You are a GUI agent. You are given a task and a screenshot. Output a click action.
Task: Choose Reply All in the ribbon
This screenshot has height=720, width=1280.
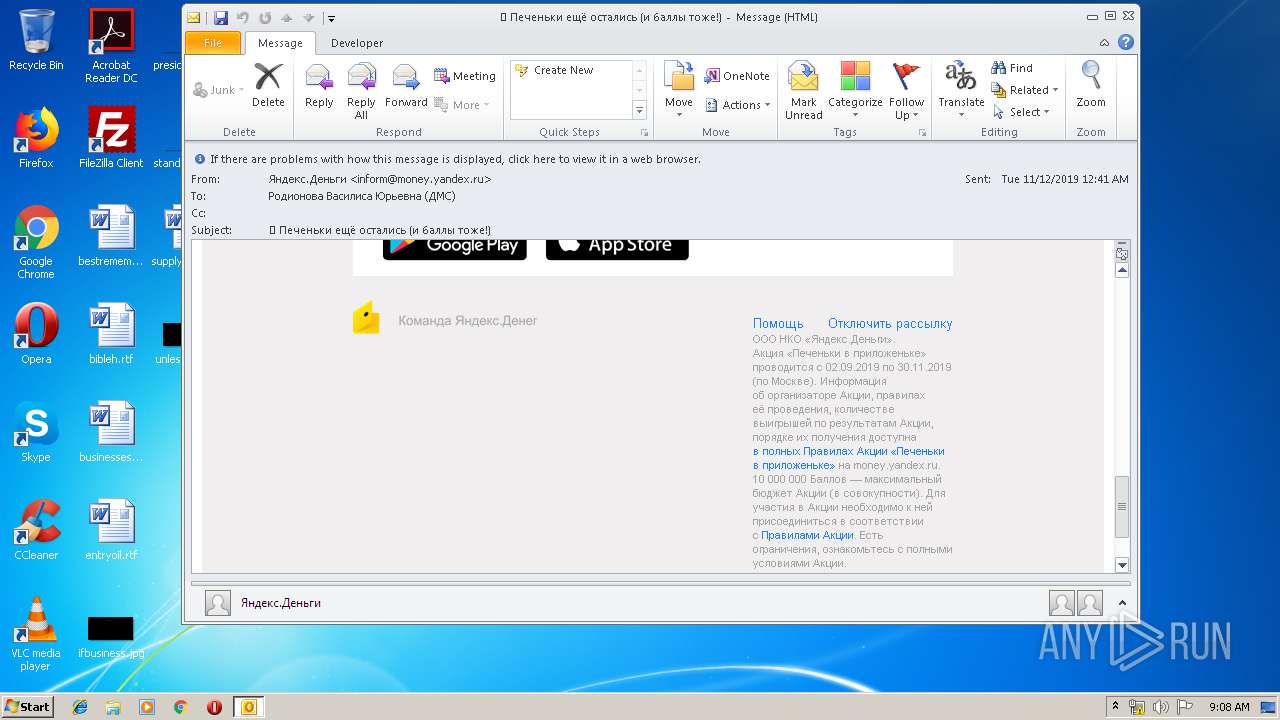(x=361, y=90)
